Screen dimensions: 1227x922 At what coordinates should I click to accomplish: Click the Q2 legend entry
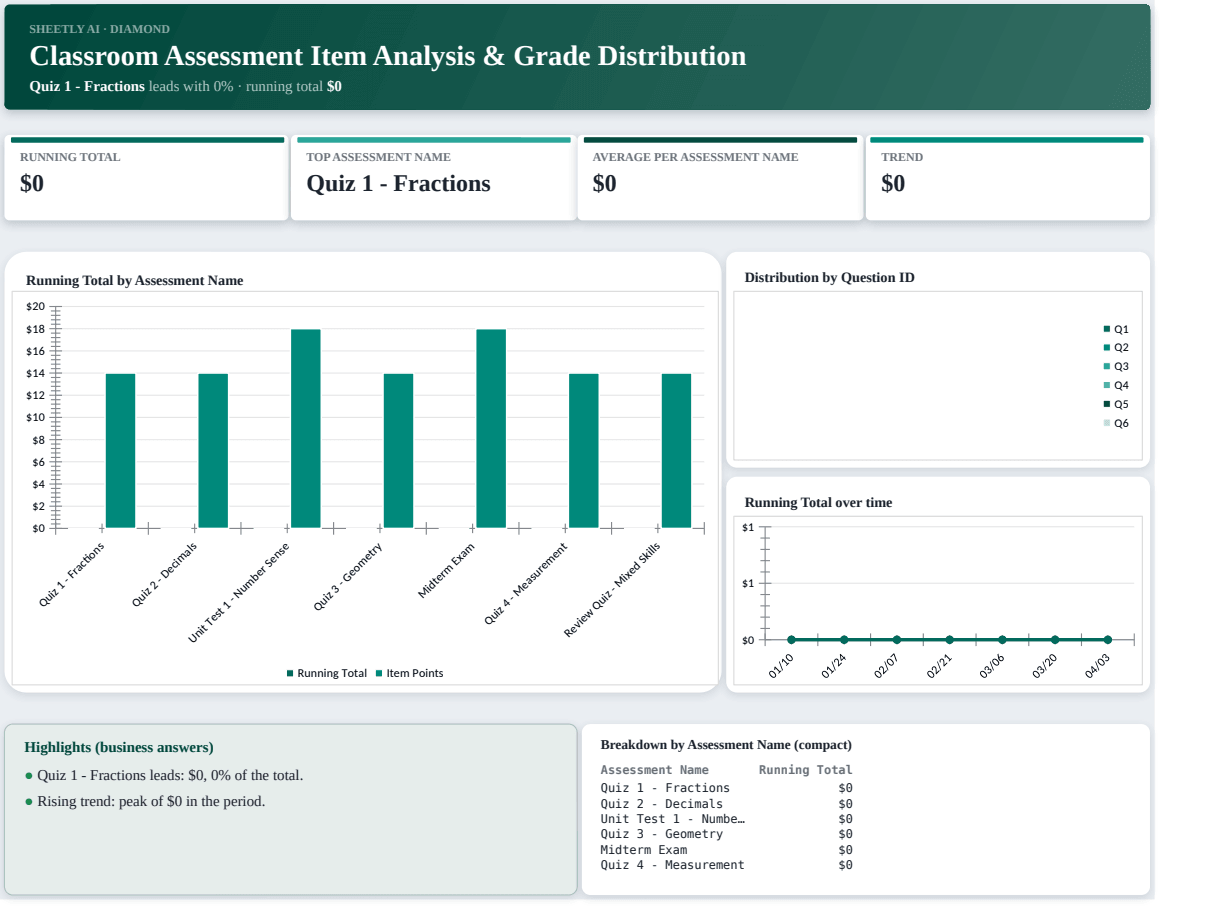[1116, 348]
